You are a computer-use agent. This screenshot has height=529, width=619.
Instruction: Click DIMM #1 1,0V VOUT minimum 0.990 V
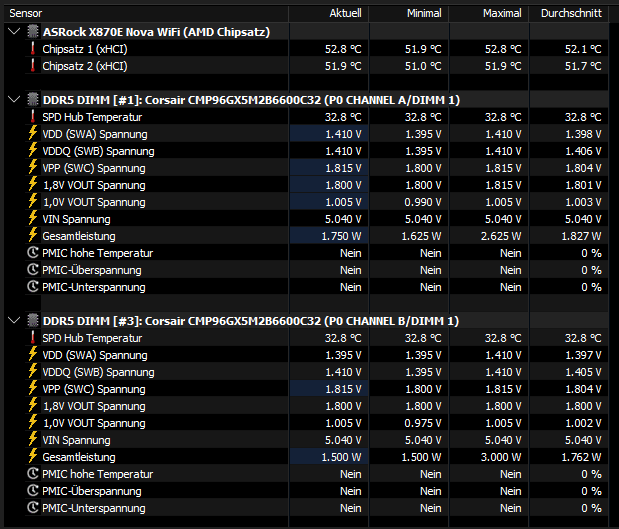click(x=422, y=202)
